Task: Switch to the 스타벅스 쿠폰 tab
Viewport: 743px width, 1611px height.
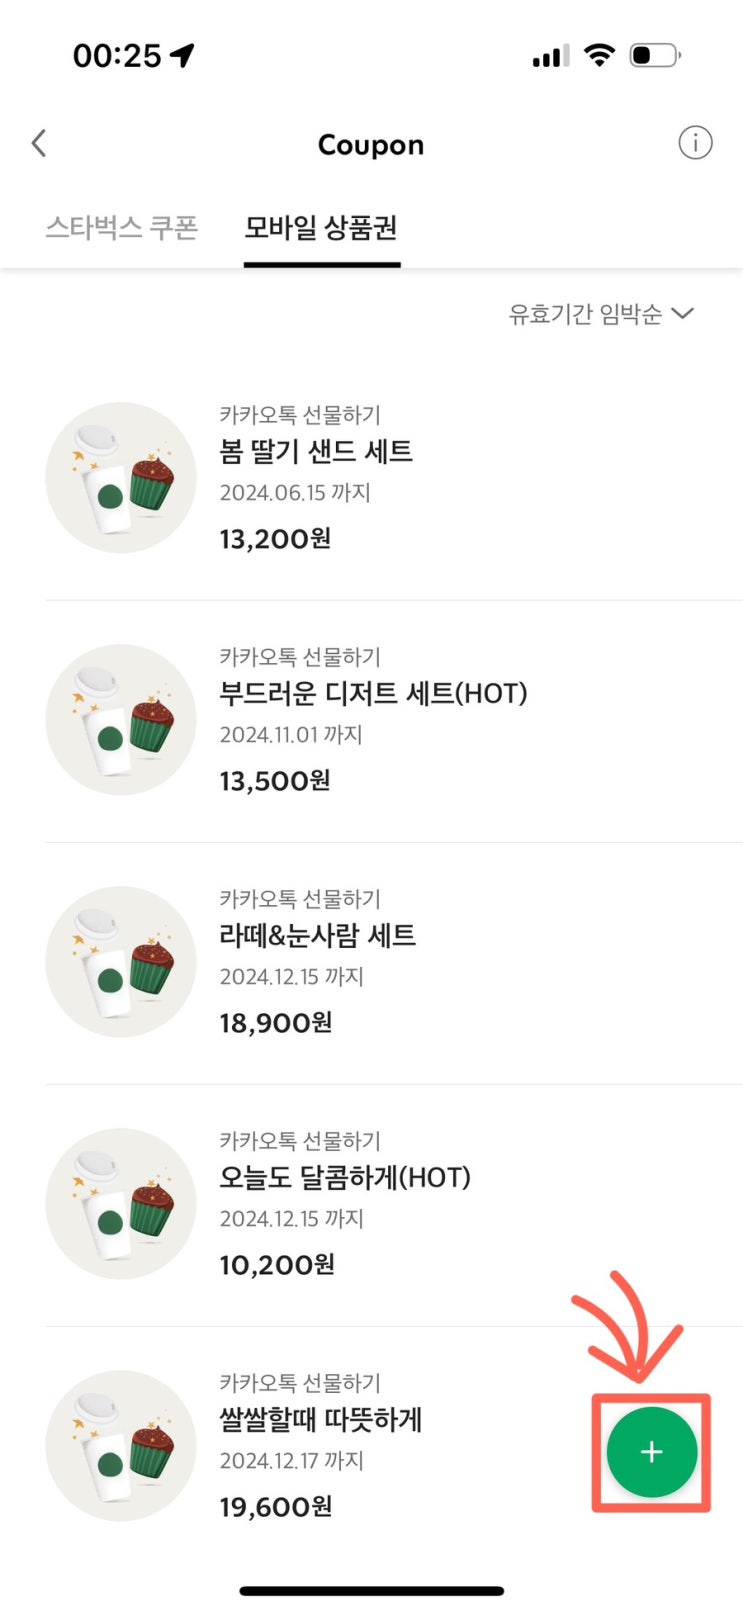Action: (x=122, y=228)
